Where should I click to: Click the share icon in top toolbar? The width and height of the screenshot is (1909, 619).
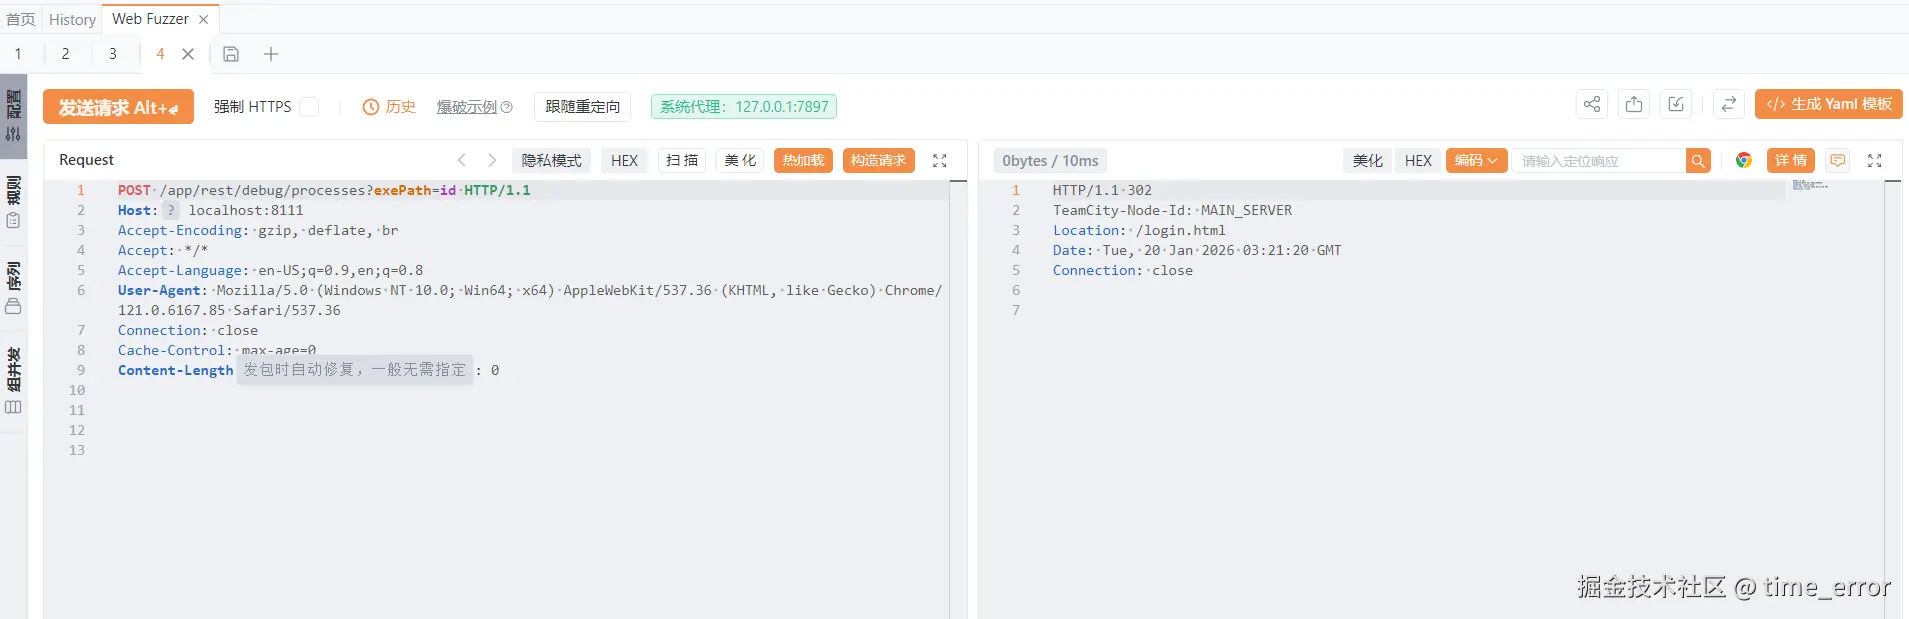pos(1592,104)
